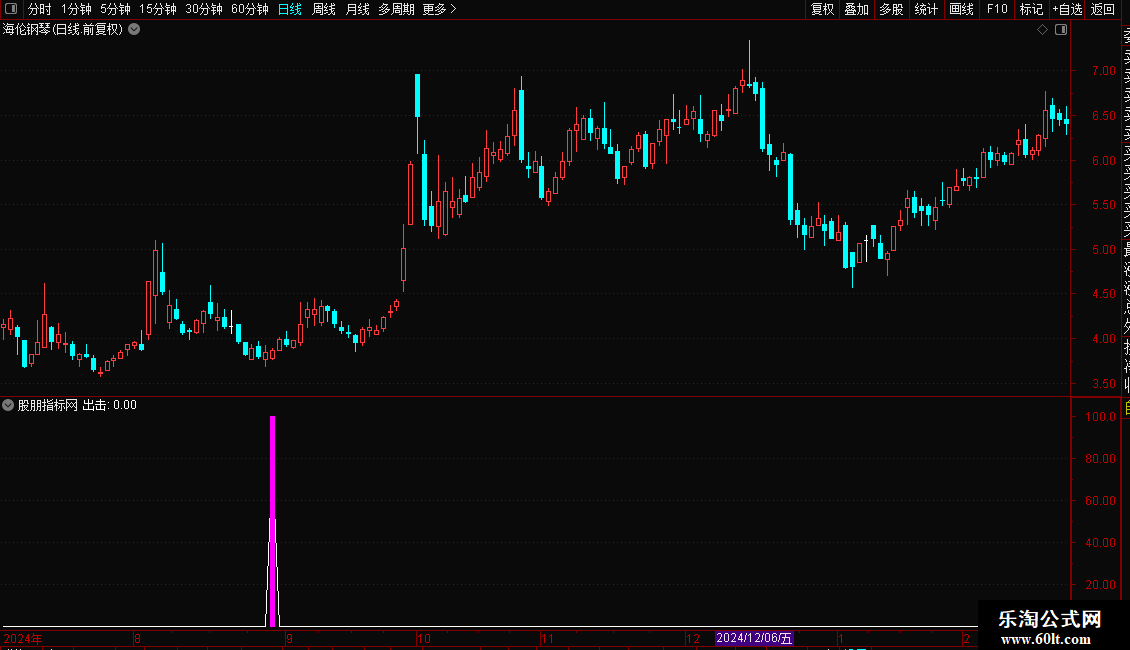Screen dimensions: 1130x650
Task: Click the magenta 出击 signal spike
Action: pyautogui.click(x=272, y=521)
